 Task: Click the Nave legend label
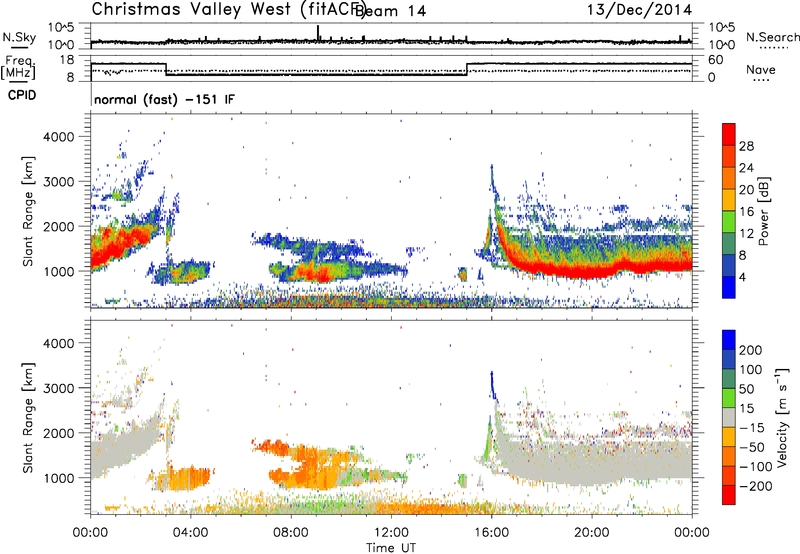coord(761,69)
